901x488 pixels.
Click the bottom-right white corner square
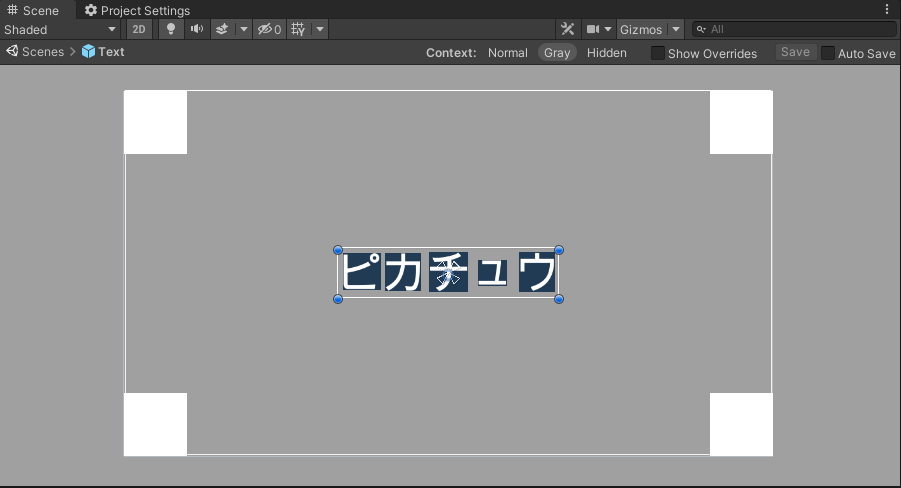coord(741,425)
